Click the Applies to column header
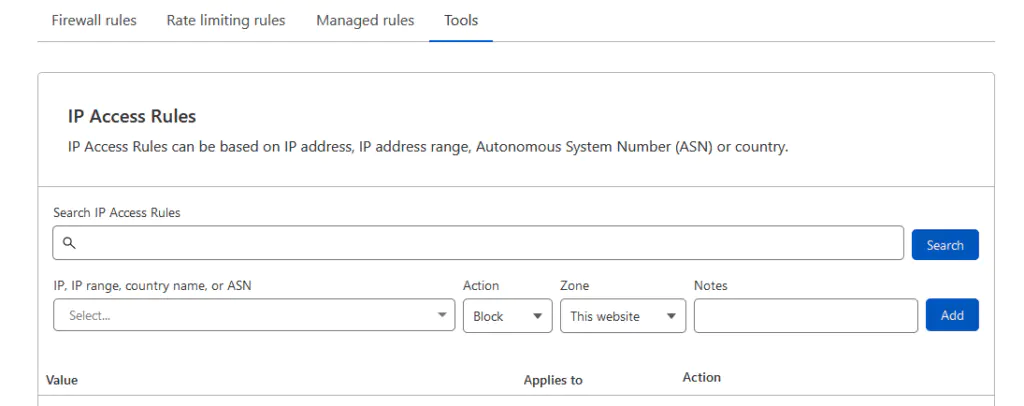This screenshot has height=406, width=1024. click(x=553, y=380)
